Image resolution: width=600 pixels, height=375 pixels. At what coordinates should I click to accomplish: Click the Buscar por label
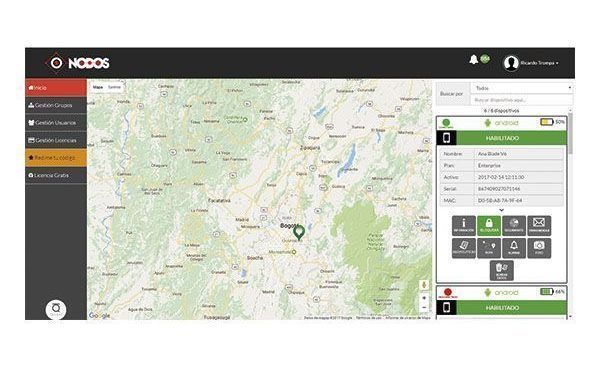point(452,94)
